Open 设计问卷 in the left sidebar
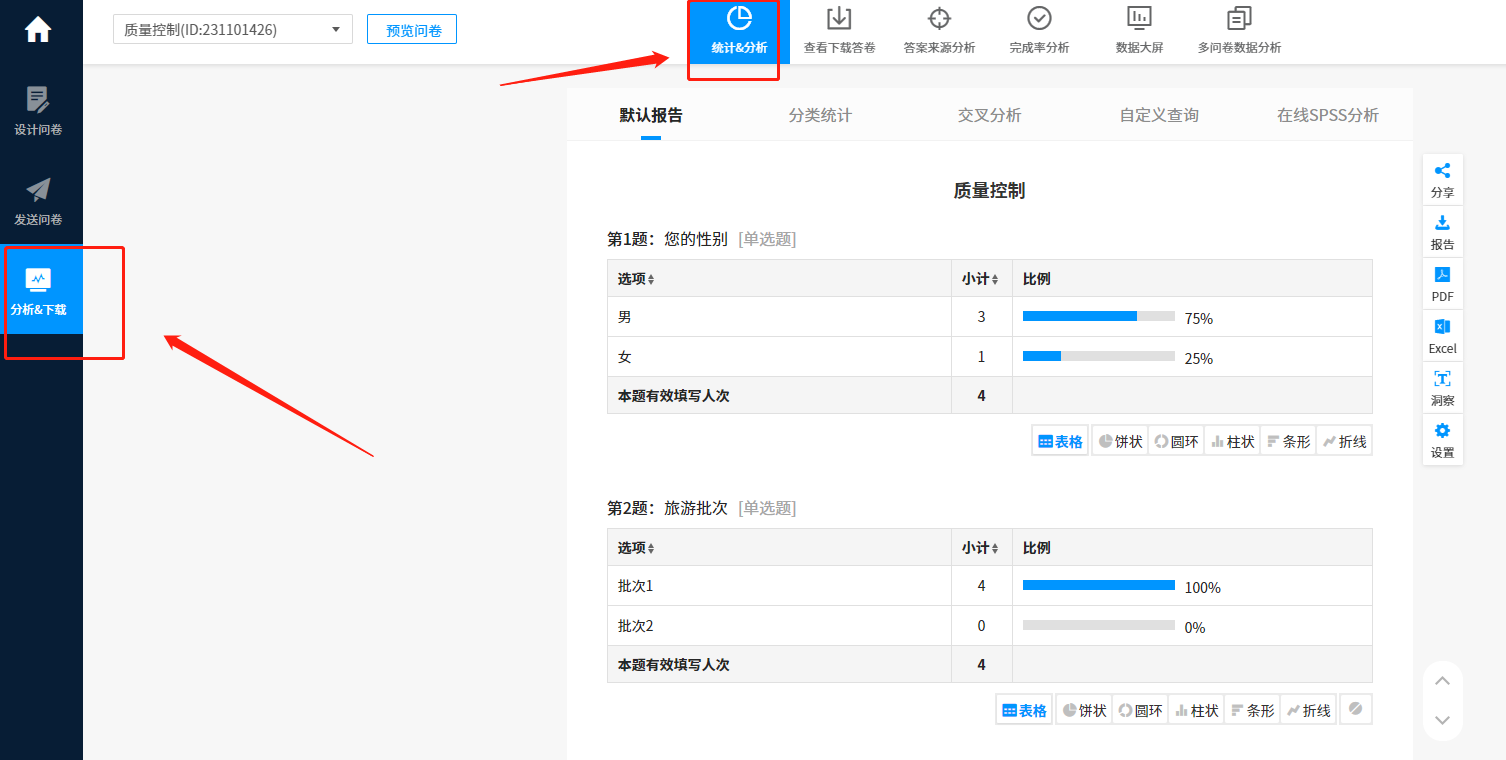 click(38, 111)
